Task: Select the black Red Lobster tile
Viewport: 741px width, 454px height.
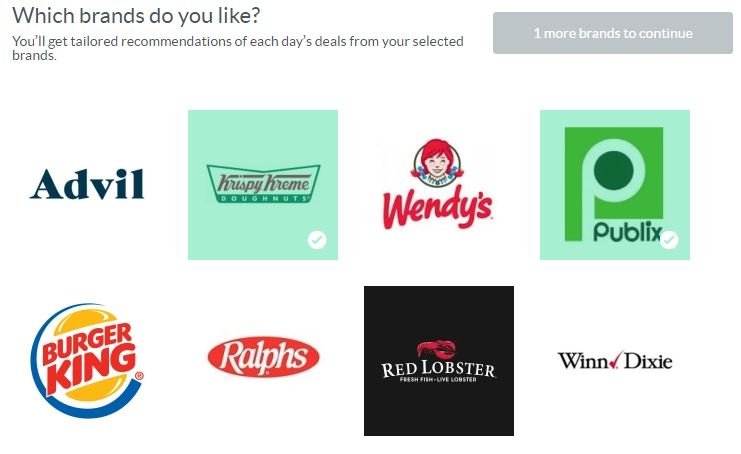Action: click(439, 361)
